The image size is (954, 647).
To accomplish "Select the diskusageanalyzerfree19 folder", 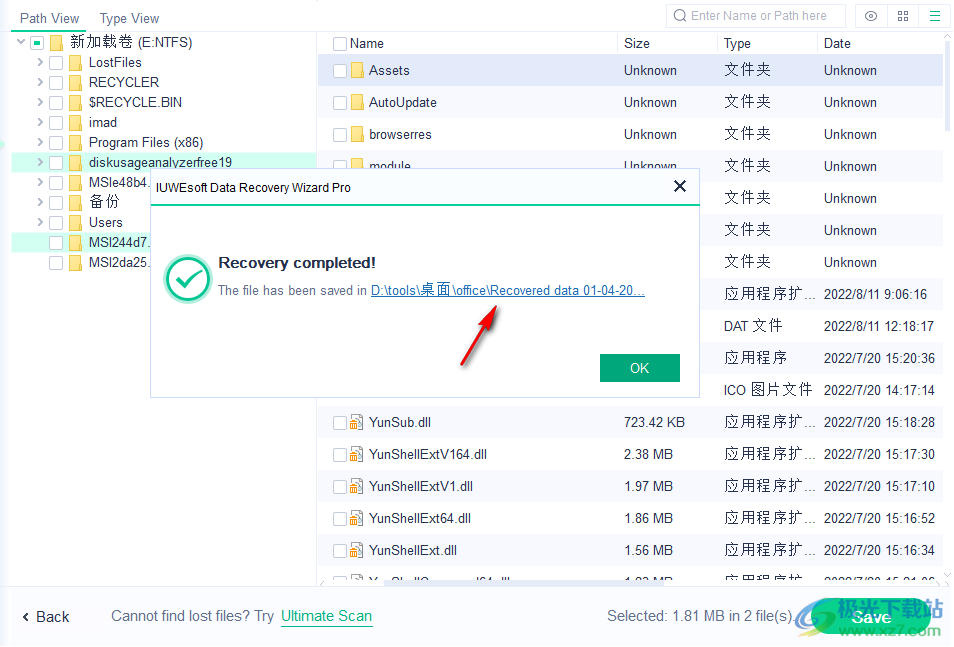I will click(x=160, y=163).
